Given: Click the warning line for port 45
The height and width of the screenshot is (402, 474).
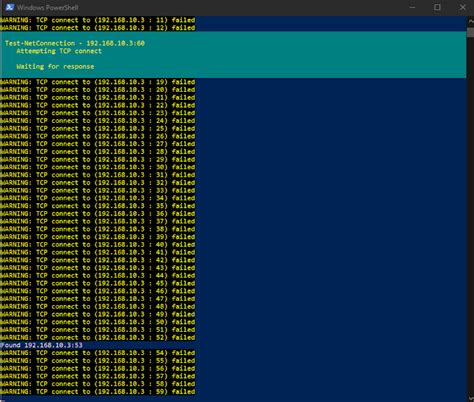Looking at the screenshot, I should tap(98, 283).
